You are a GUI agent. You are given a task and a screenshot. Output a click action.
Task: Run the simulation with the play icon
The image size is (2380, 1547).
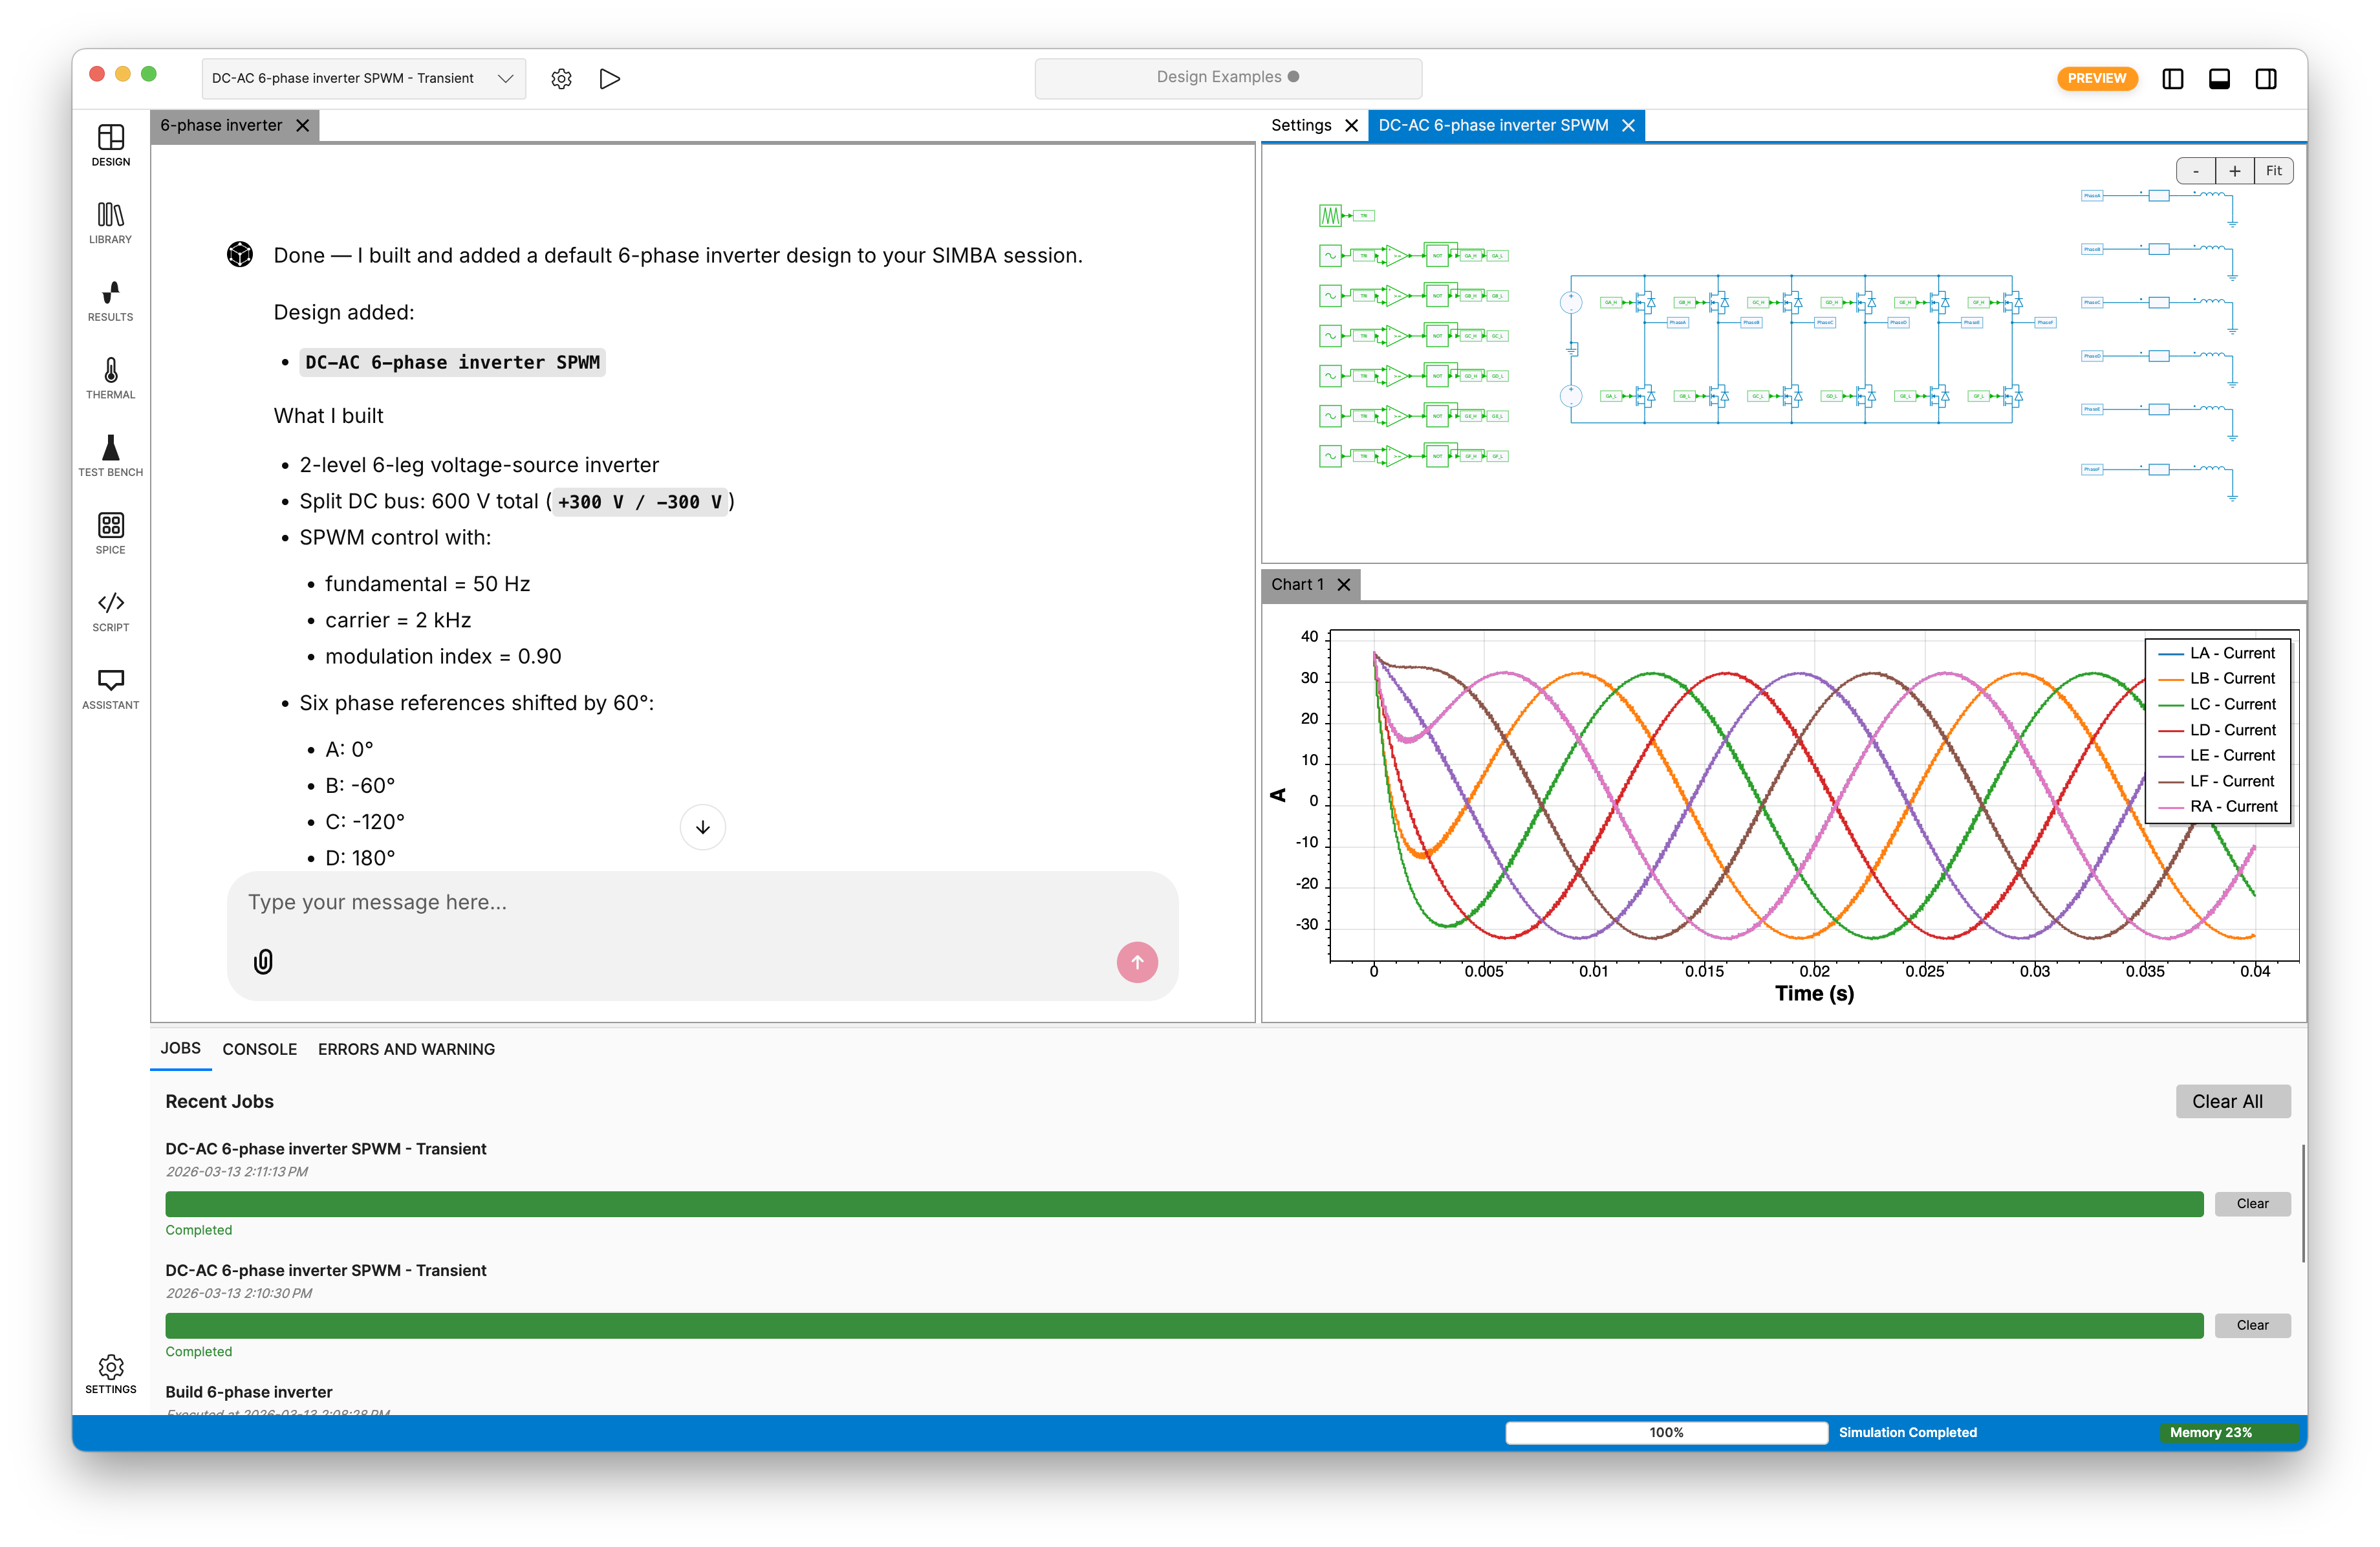[x=610, y=78]
